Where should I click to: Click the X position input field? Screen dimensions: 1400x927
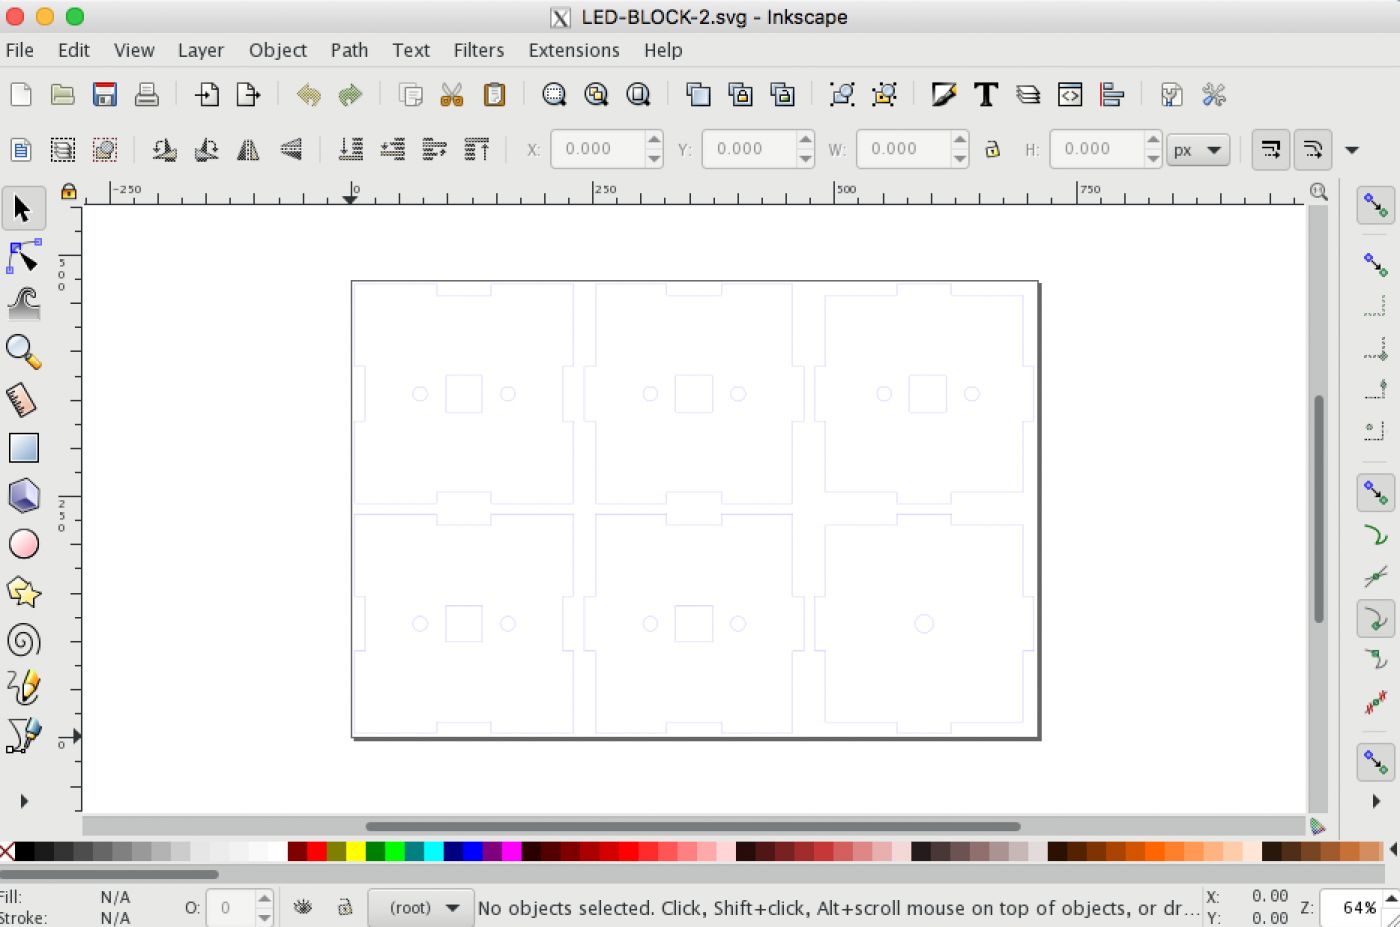596,149
